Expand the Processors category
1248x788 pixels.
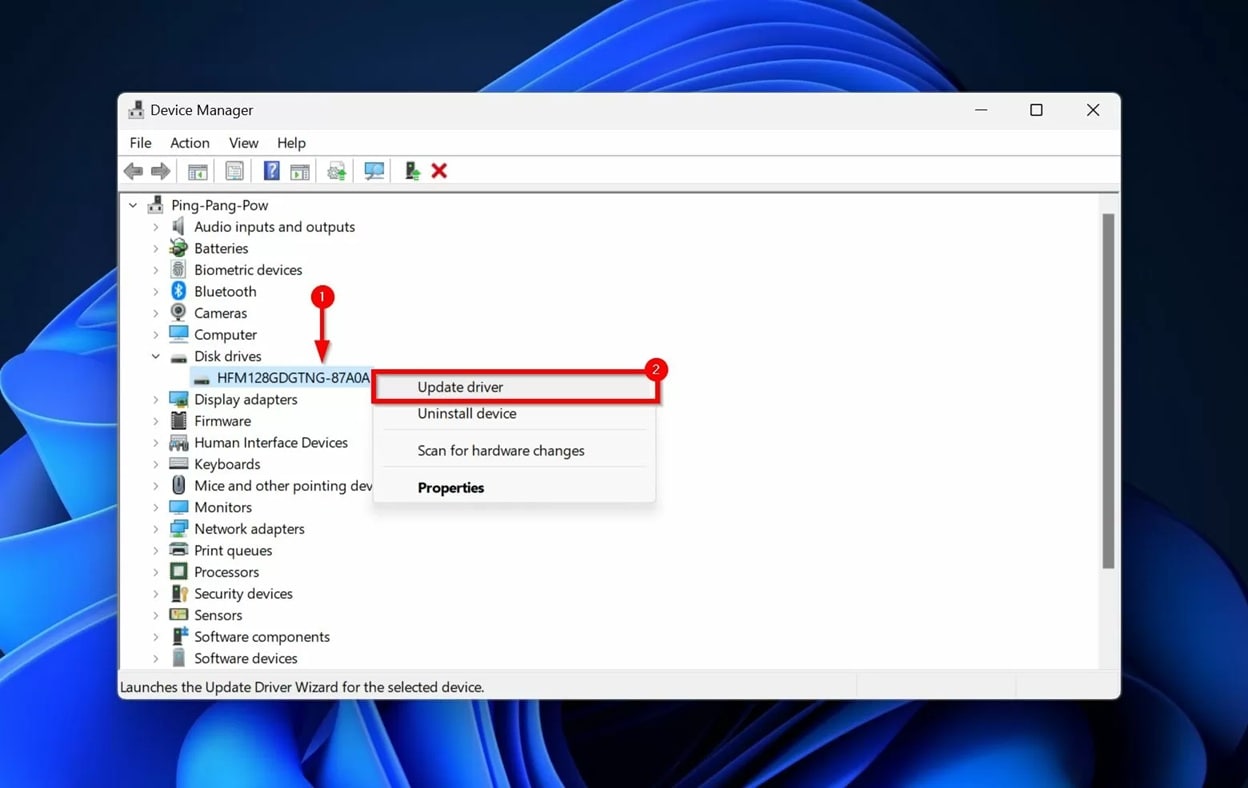[156, 572]
